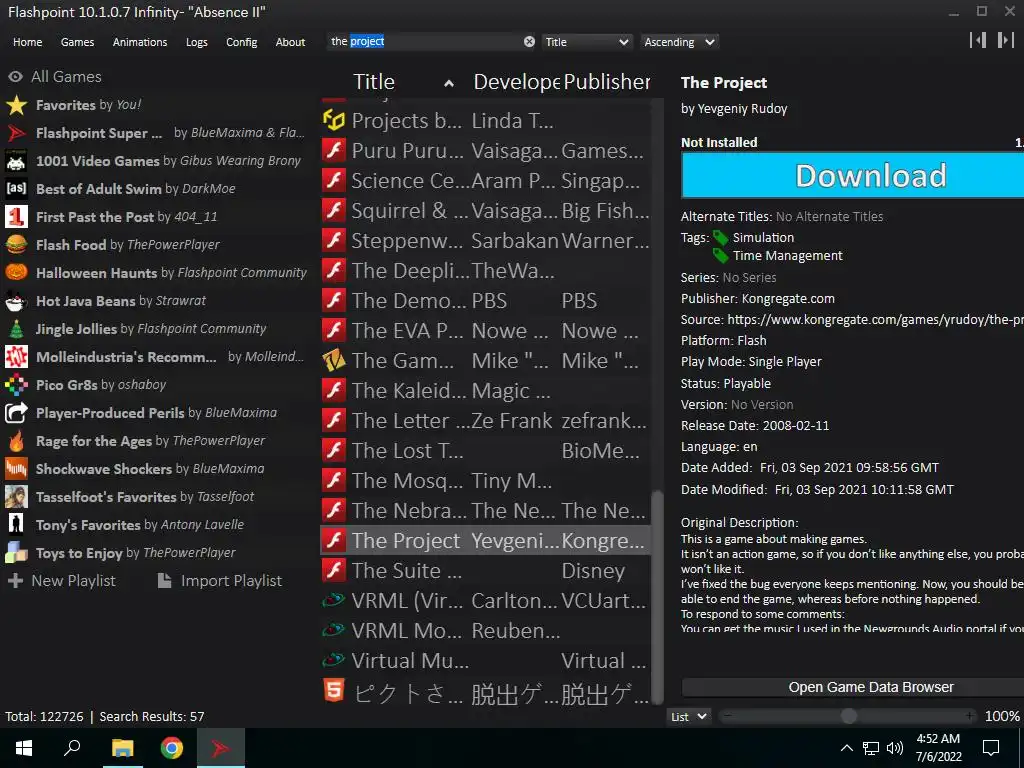Click Open Game Data Browser button

click(852, 687)
